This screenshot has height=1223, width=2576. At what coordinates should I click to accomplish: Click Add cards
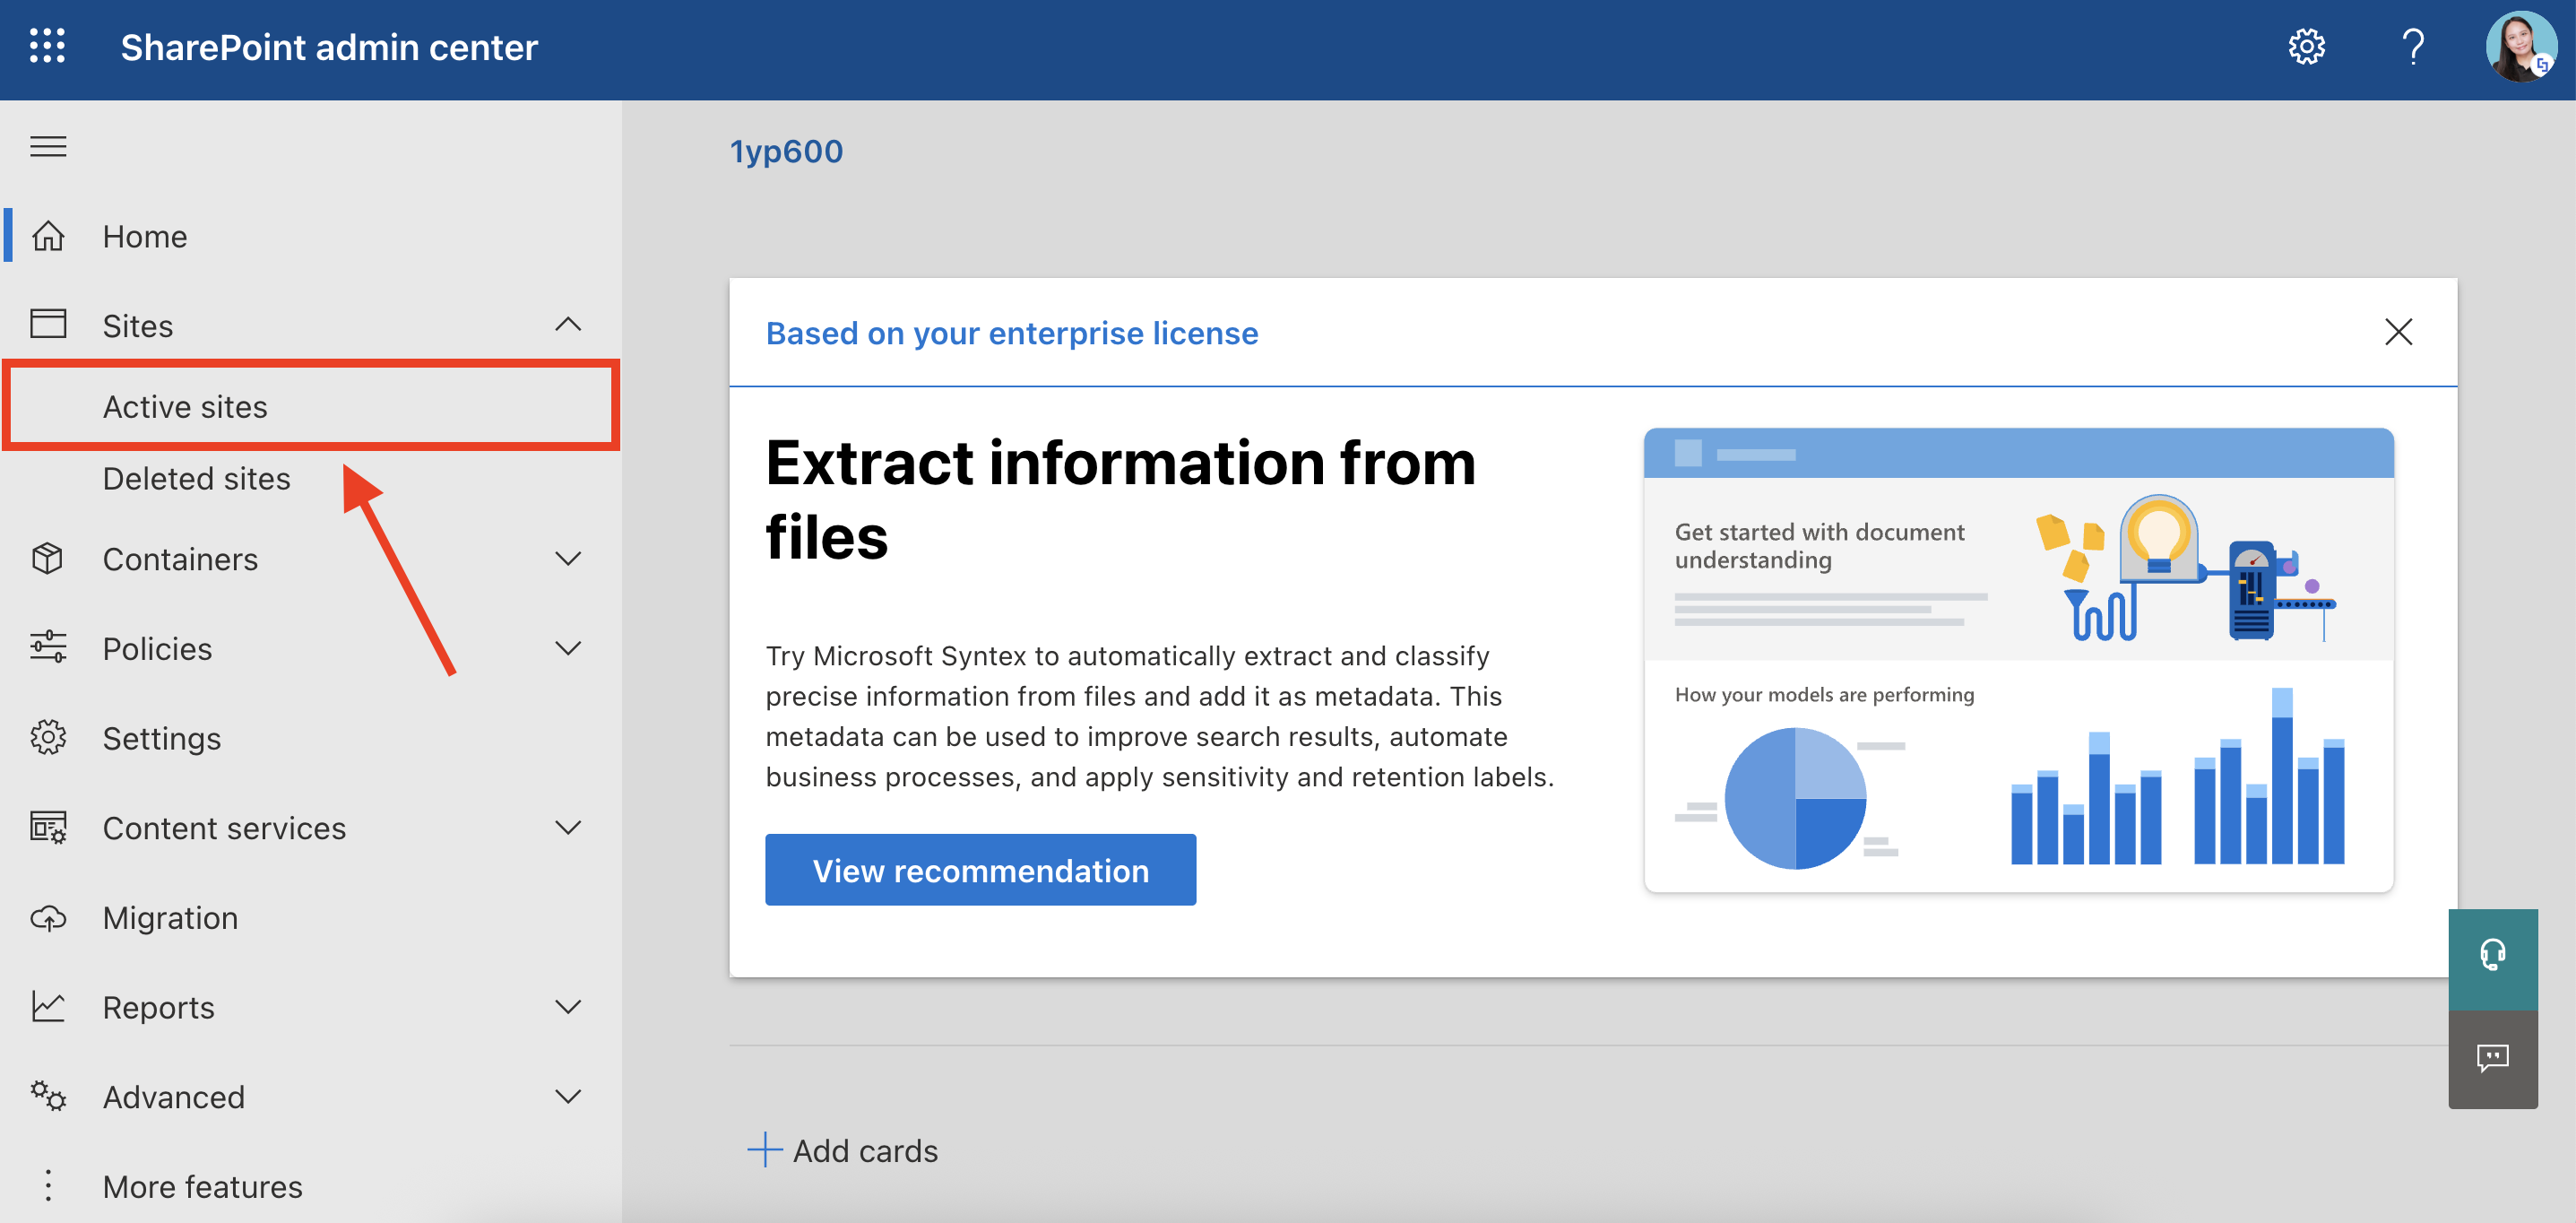point(844,1150)
